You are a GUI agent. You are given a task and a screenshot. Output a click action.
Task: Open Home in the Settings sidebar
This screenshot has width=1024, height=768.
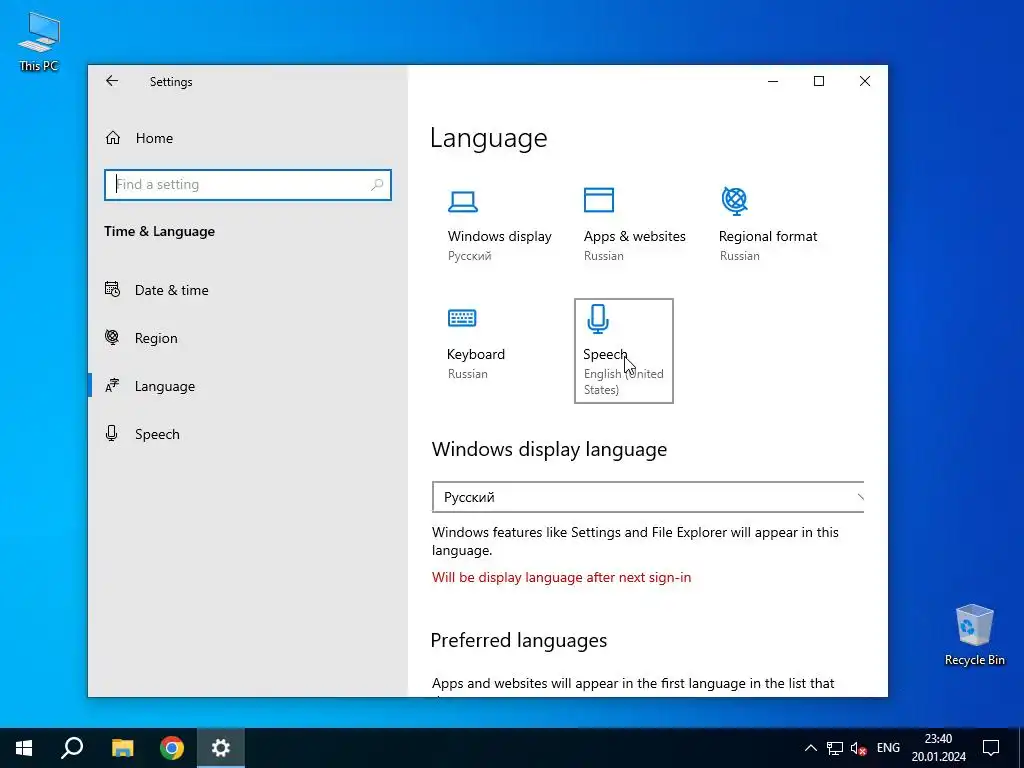click(154, 138)
